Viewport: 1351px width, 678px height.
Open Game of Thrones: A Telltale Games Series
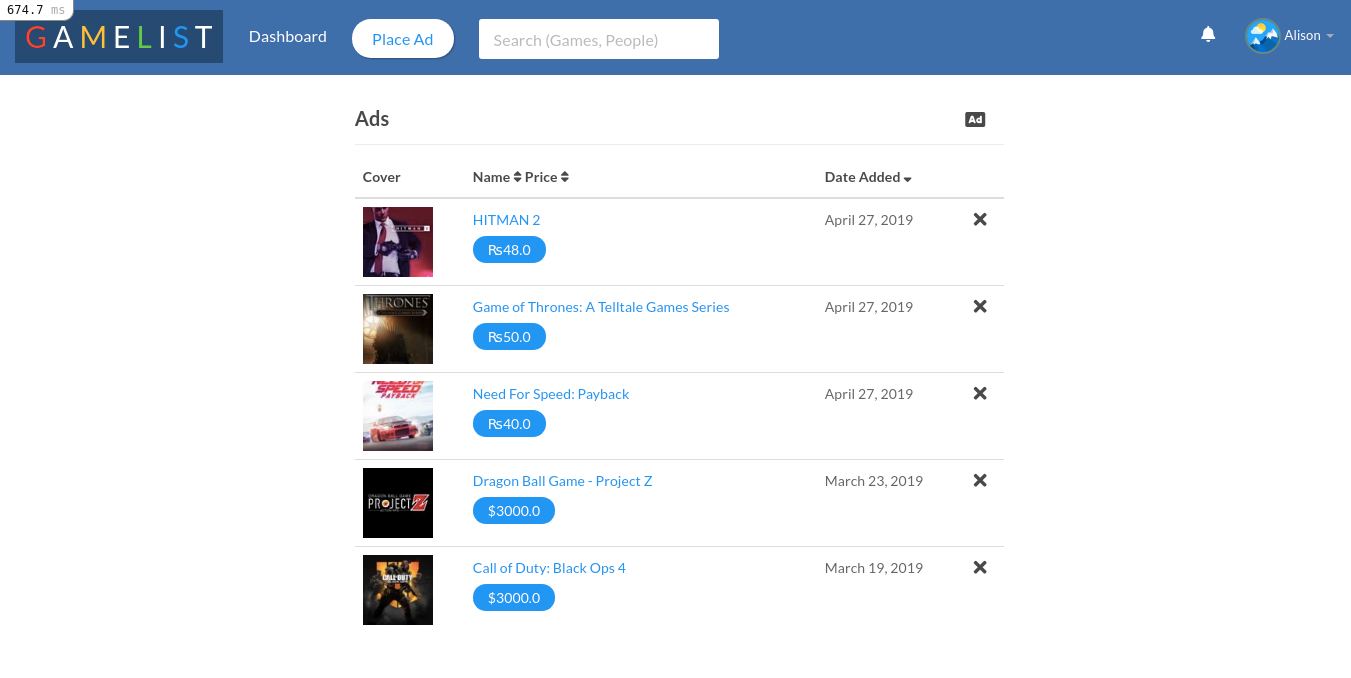point(601,307)
